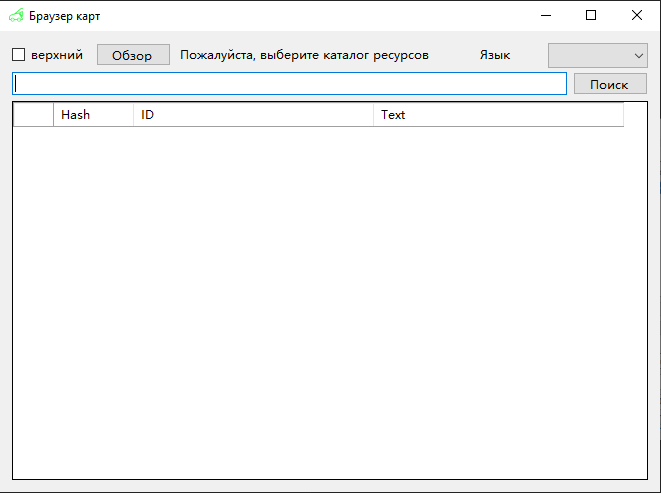
Task: Sort table by the ID column header
Action: click(x=252, y=115)
